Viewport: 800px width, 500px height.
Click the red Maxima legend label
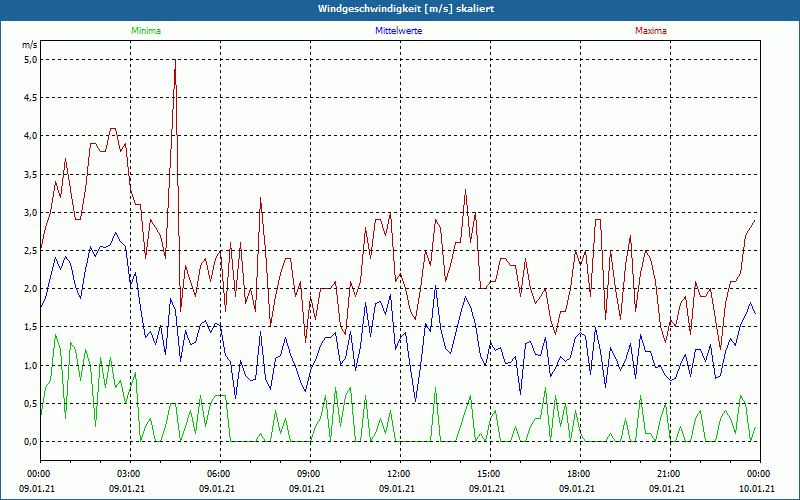[651, 31]
